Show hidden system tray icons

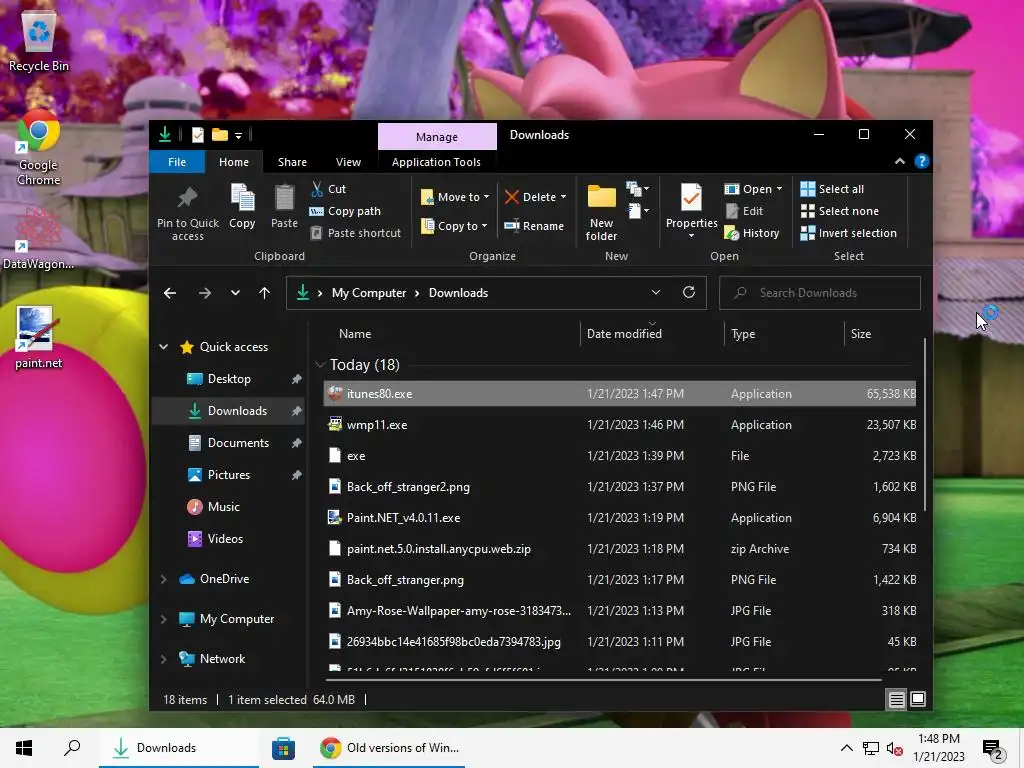click(846, 748)
